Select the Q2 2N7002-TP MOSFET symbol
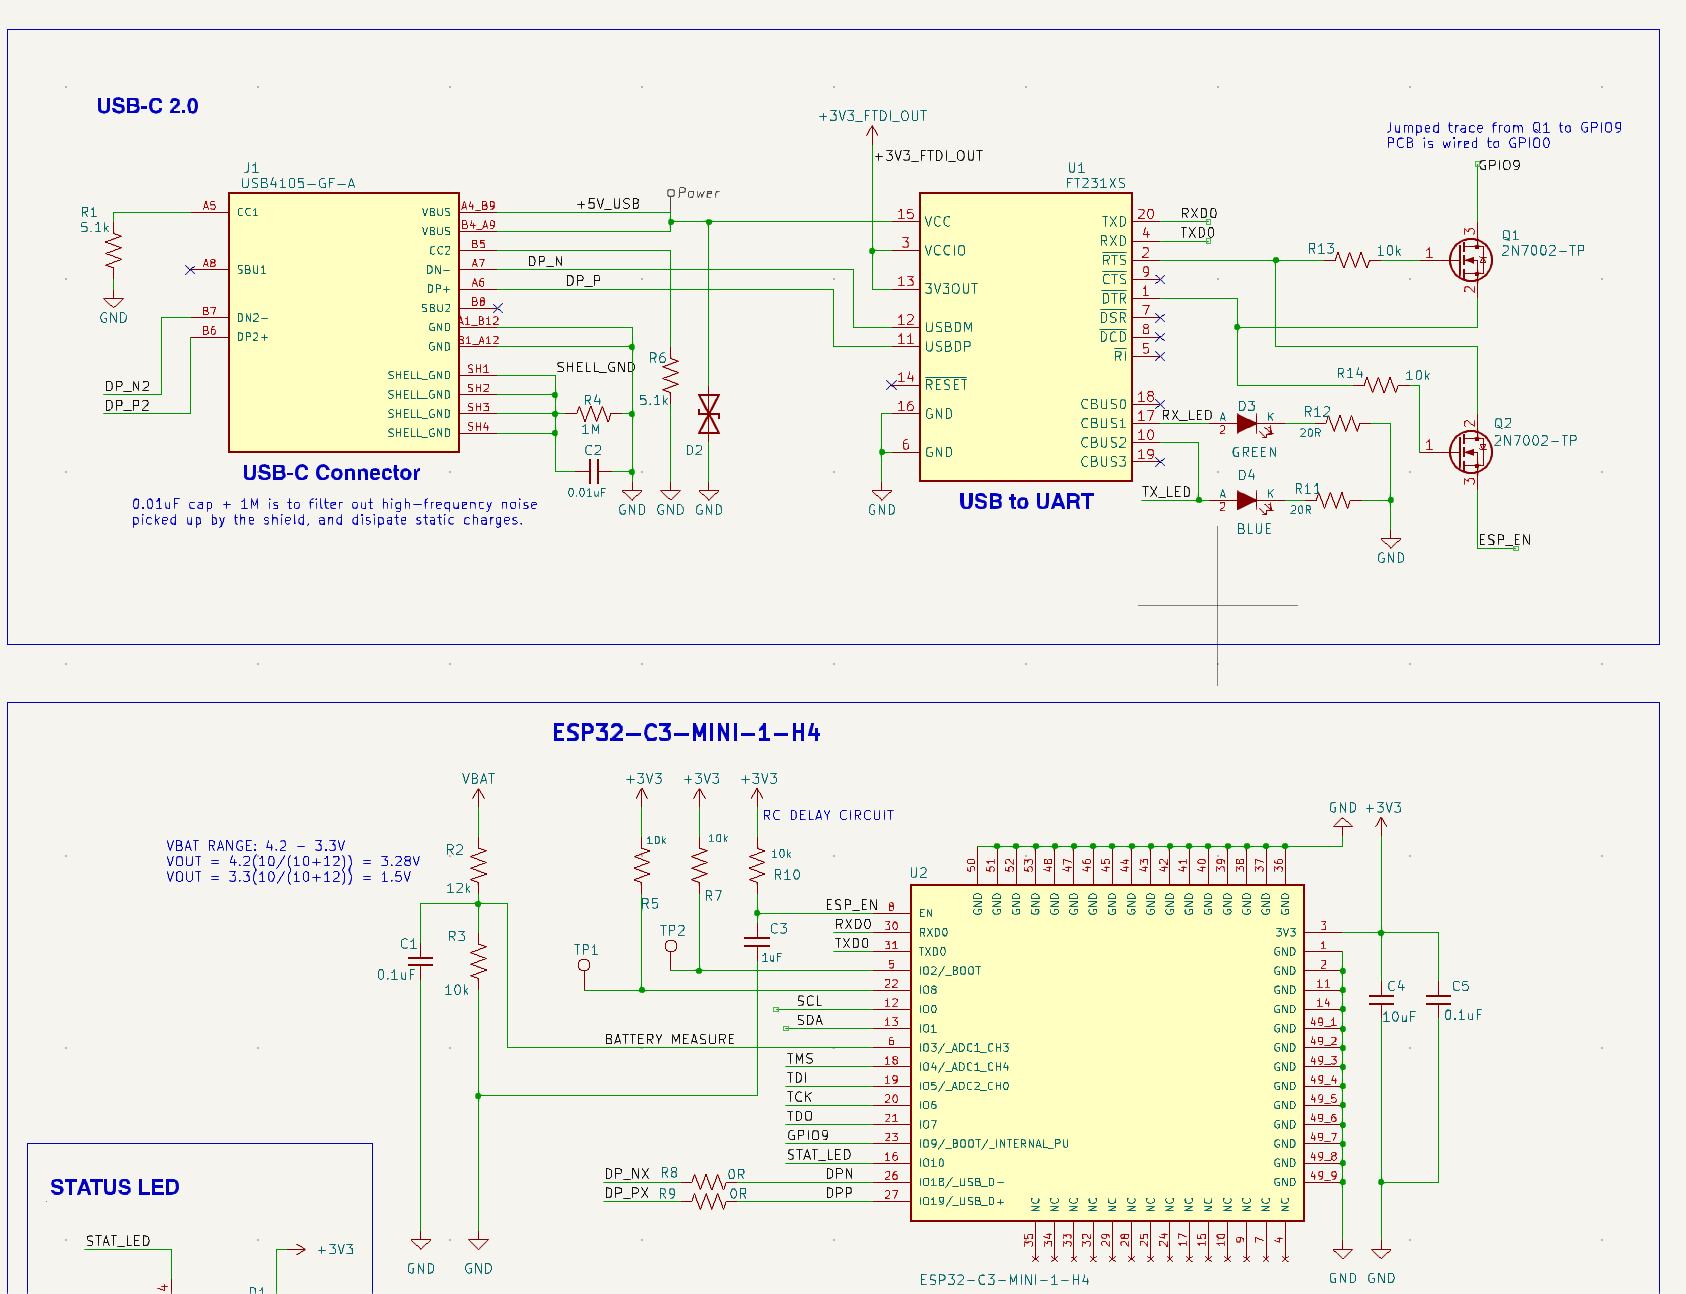This screenshot has width=1686, height=1294. pos(1470,451)
